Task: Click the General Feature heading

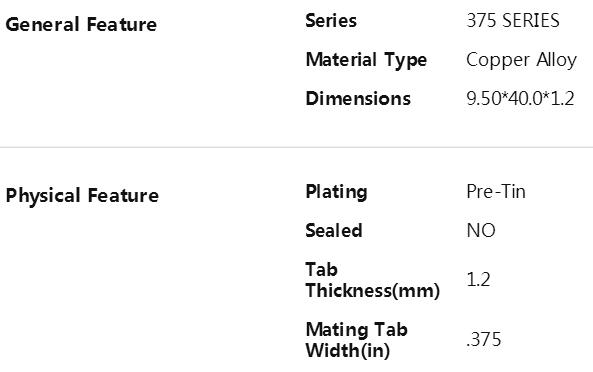Action: 81,25
